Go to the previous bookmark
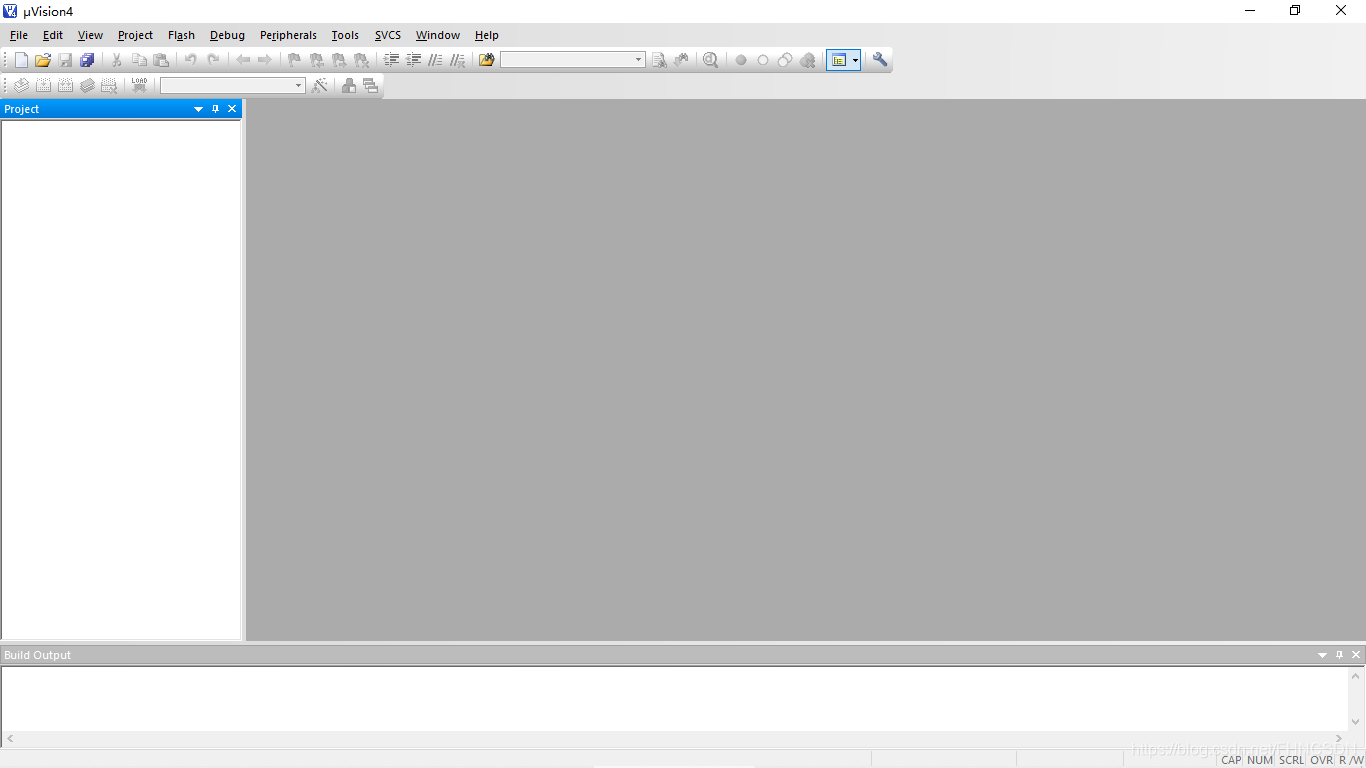This screenshot has width=1366, height=768. [317, 60]
